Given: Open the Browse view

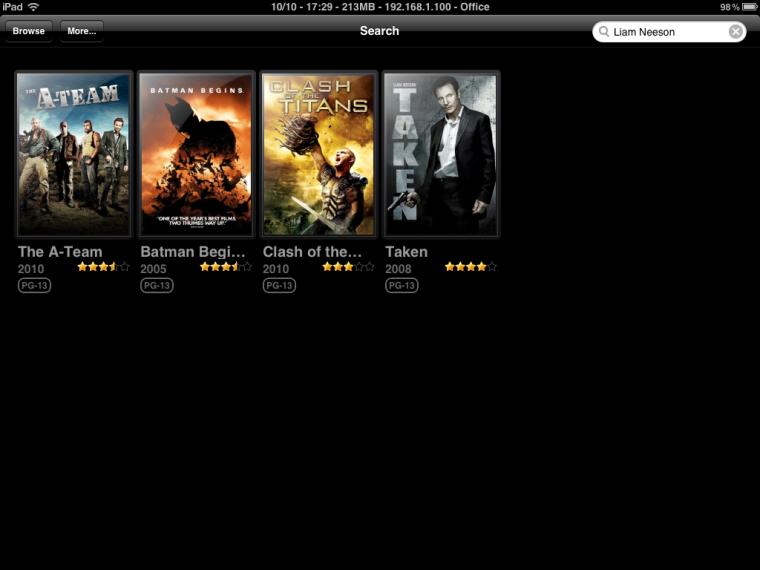Looking at the screenshot, I should pyautogui.click(x=29, y=31).
